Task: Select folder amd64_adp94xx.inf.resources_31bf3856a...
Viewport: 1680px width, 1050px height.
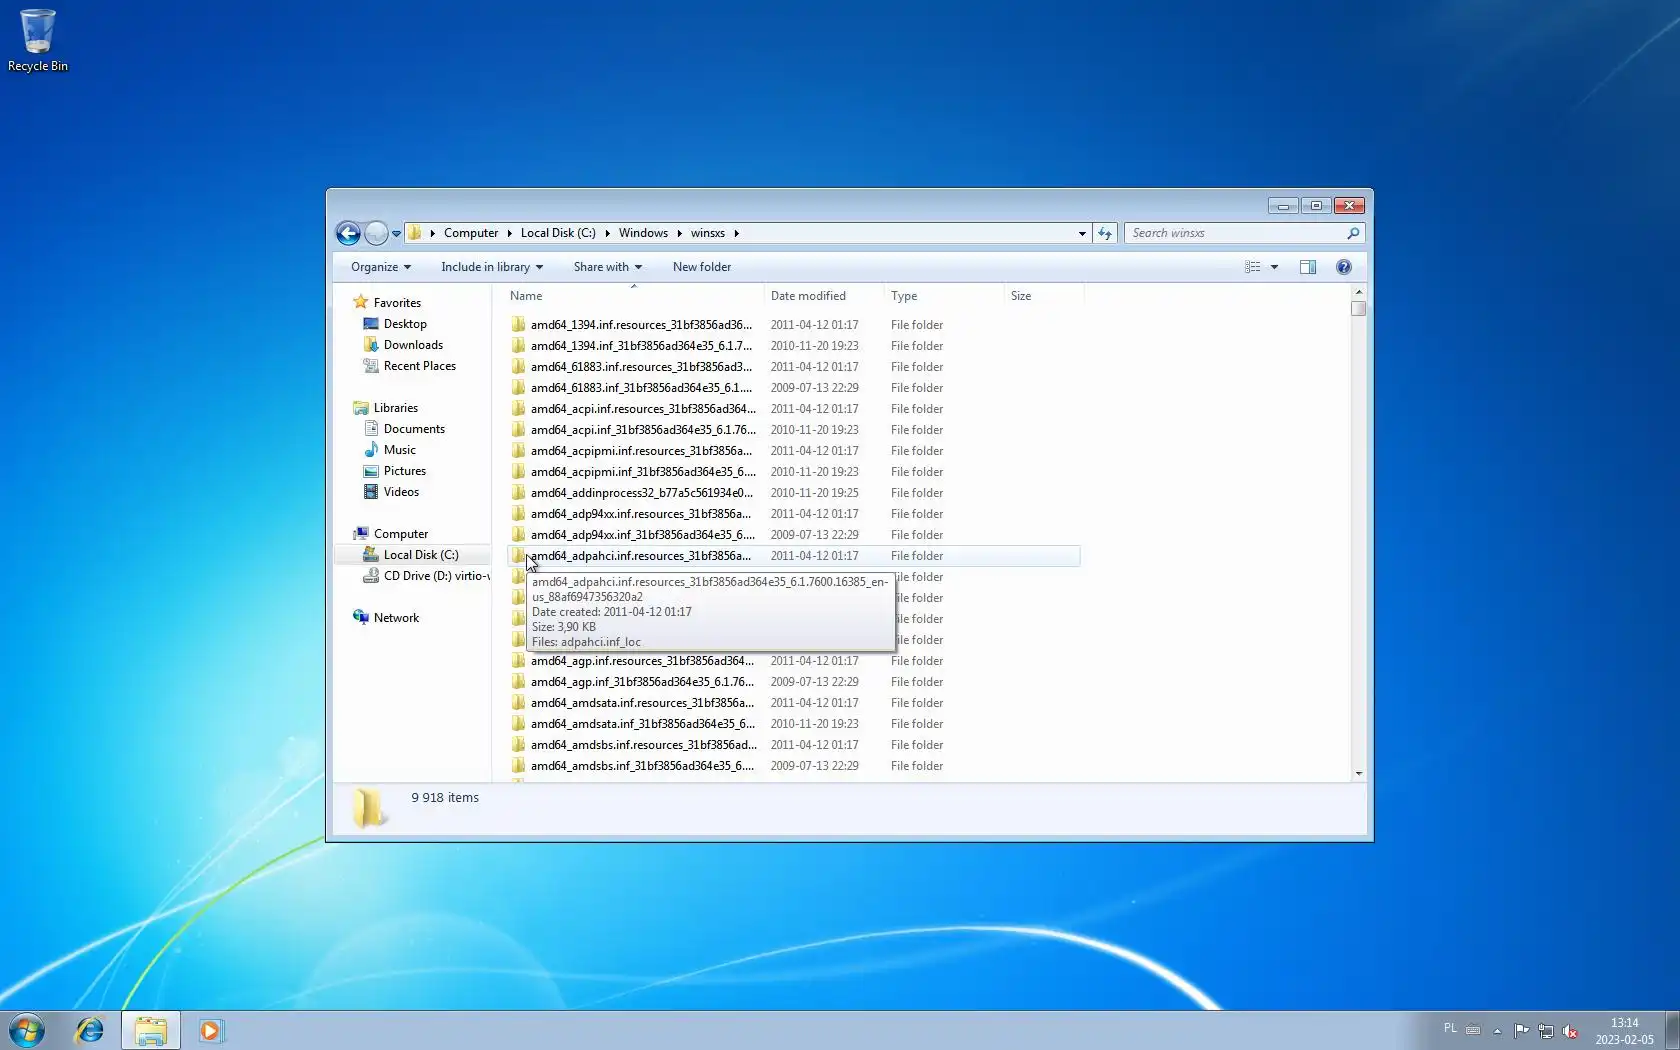Action: click(641, 514)
